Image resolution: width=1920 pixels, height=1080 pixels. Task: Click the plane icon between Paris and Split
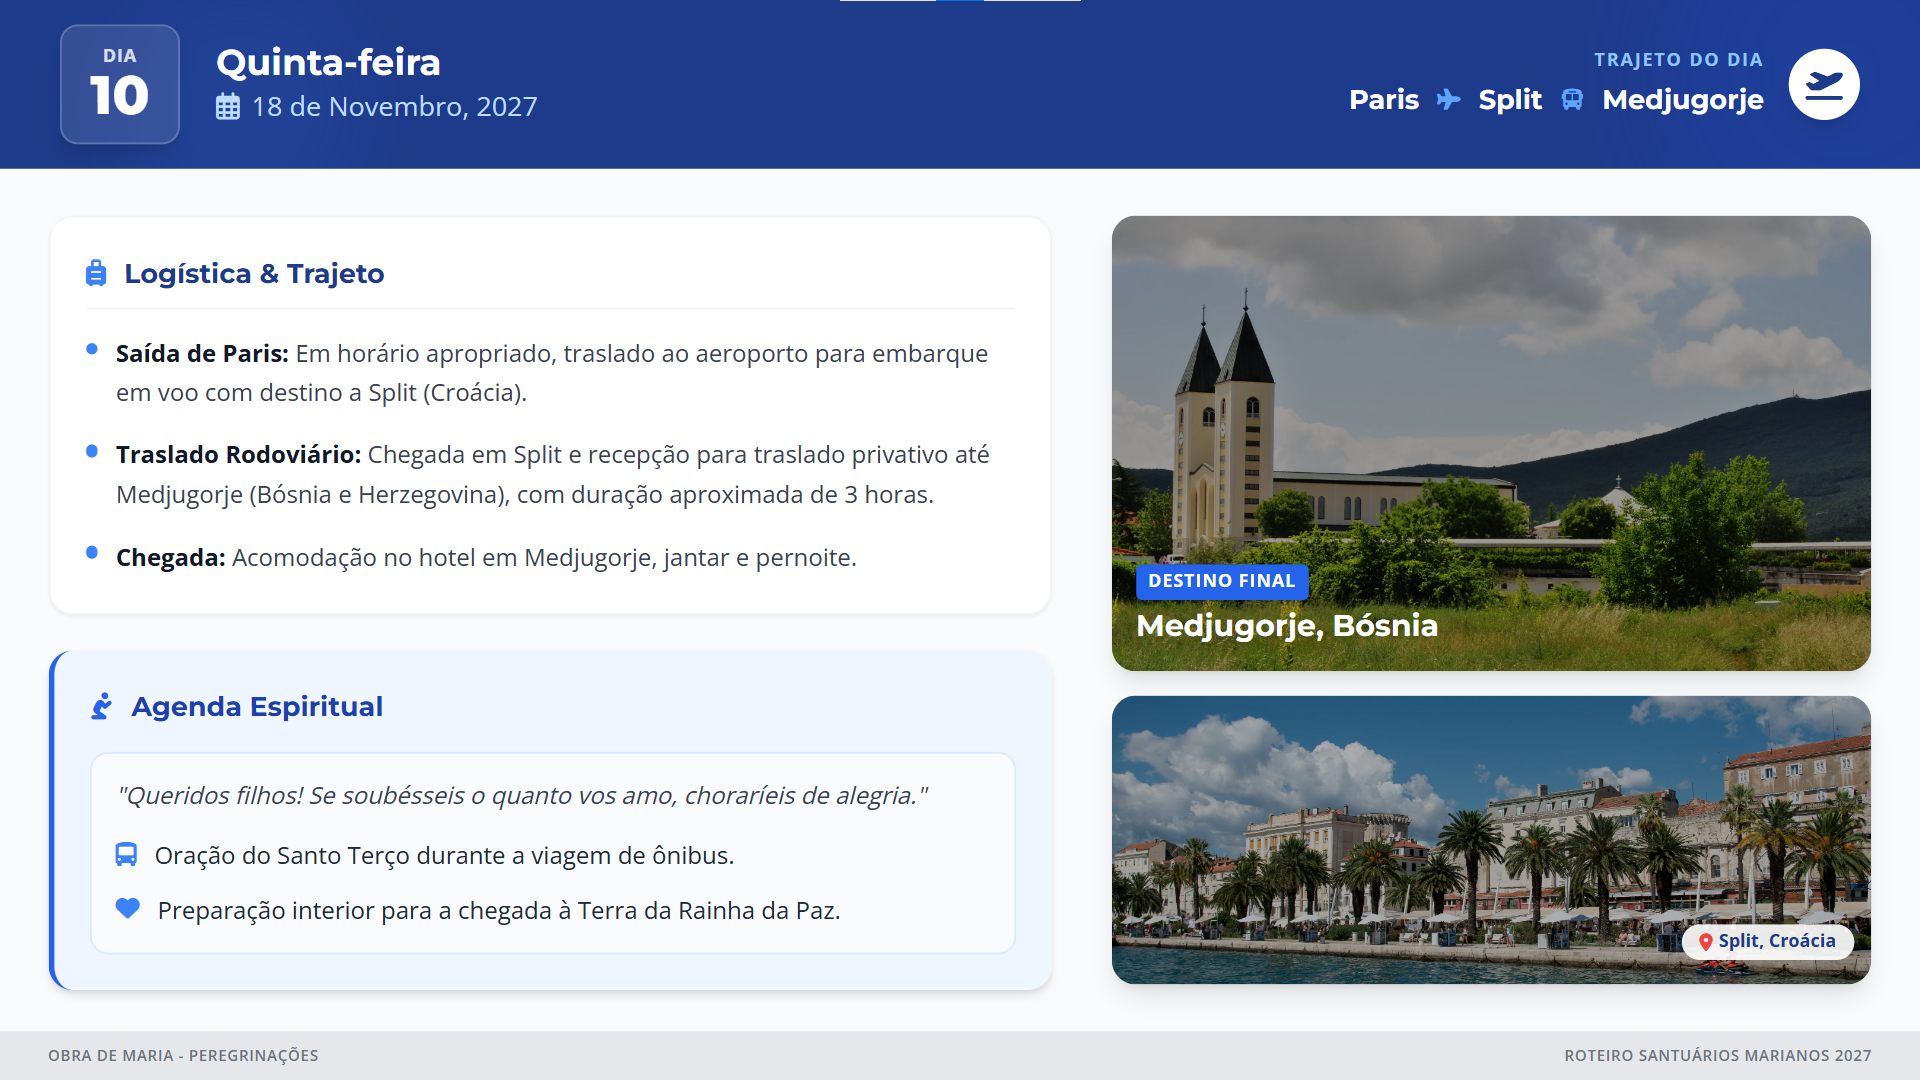tap(1448, 100)
